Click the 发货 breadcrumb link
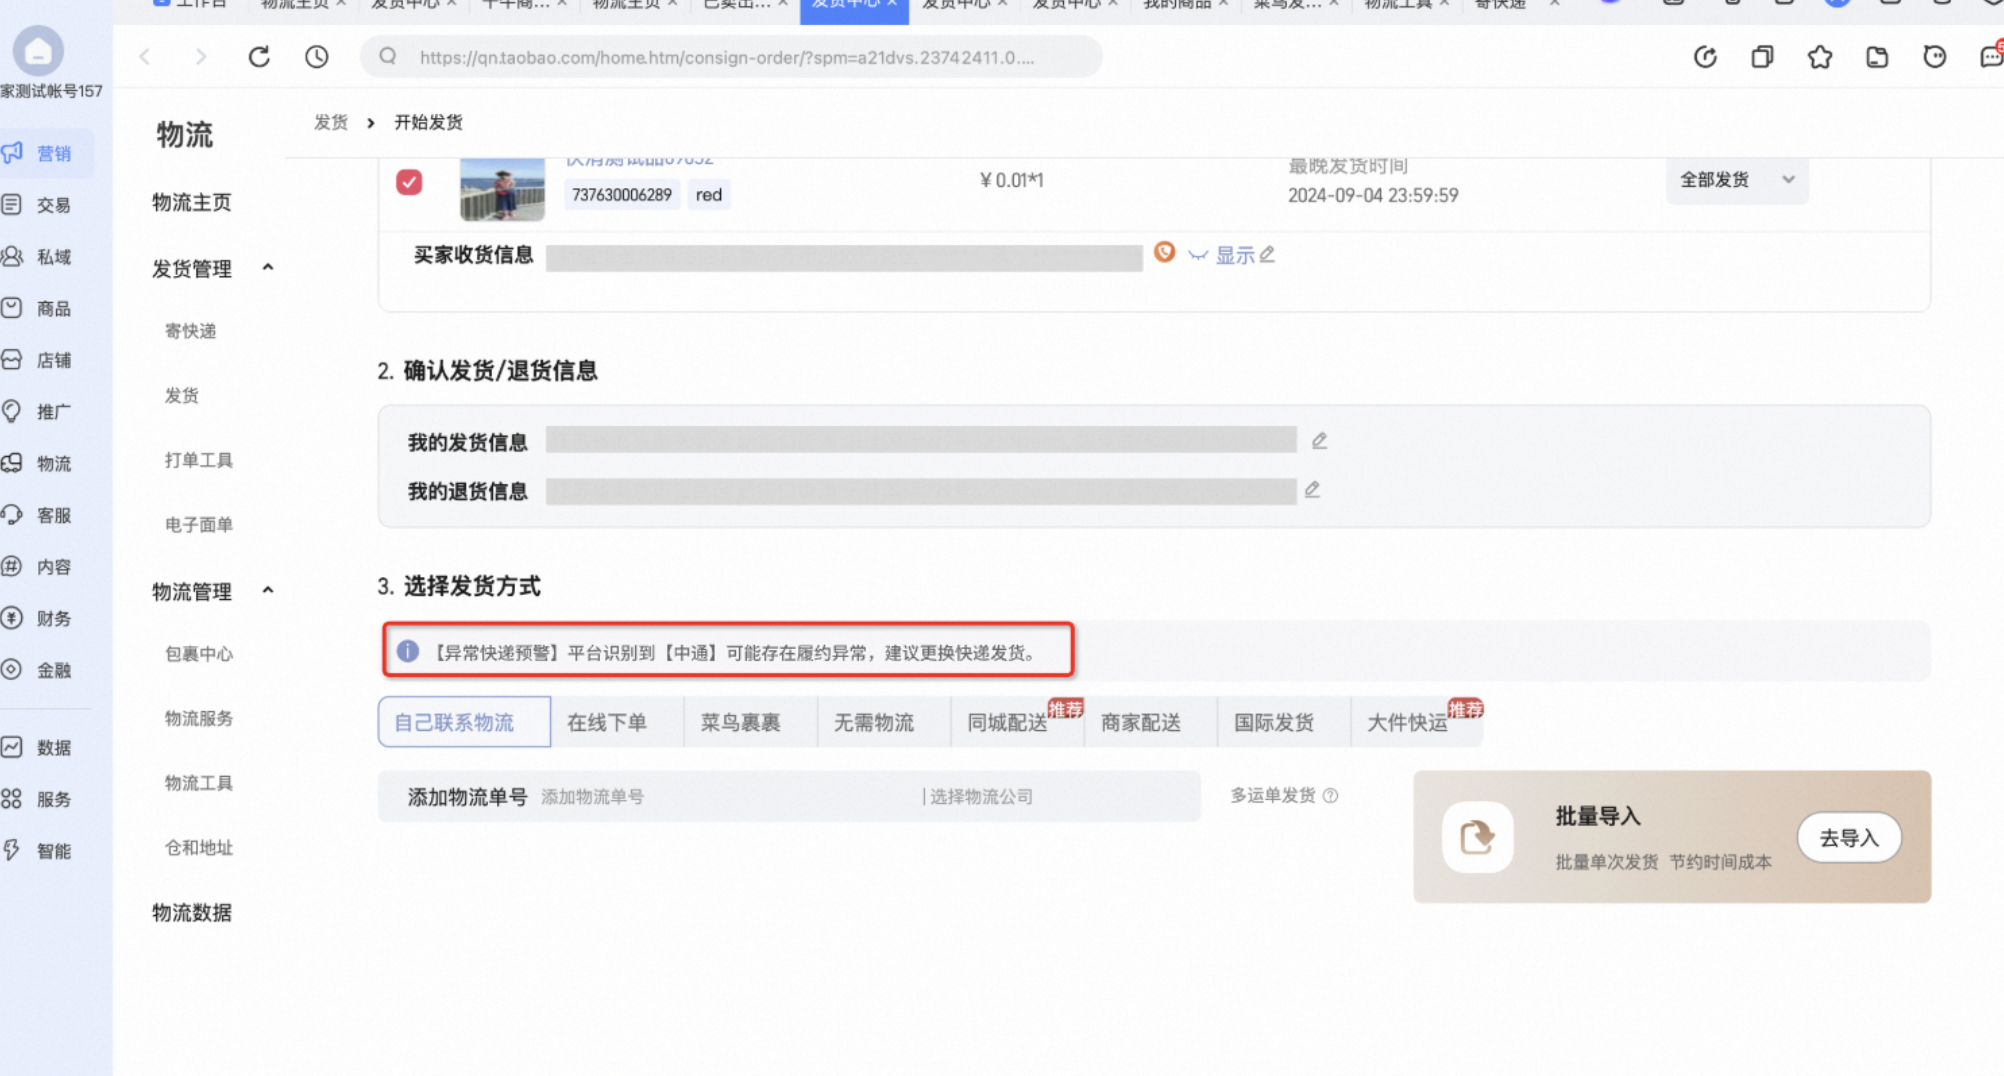This screenshot has height=1076, width=2004. coord(331,122)
